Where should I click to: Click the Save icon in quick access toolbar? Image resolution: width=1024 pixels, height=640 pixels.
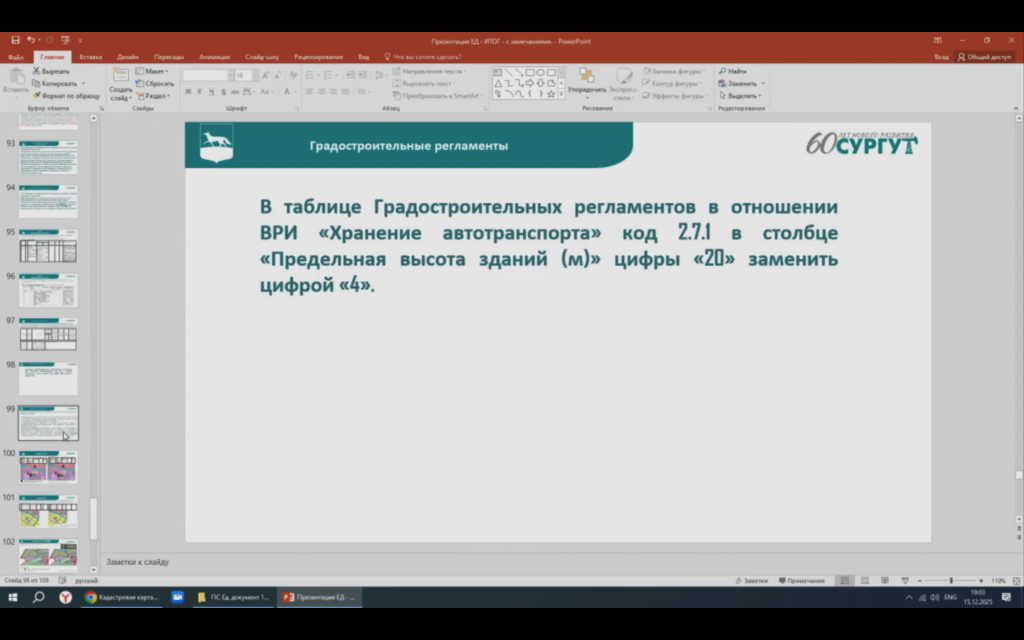(x=15, y=40)
